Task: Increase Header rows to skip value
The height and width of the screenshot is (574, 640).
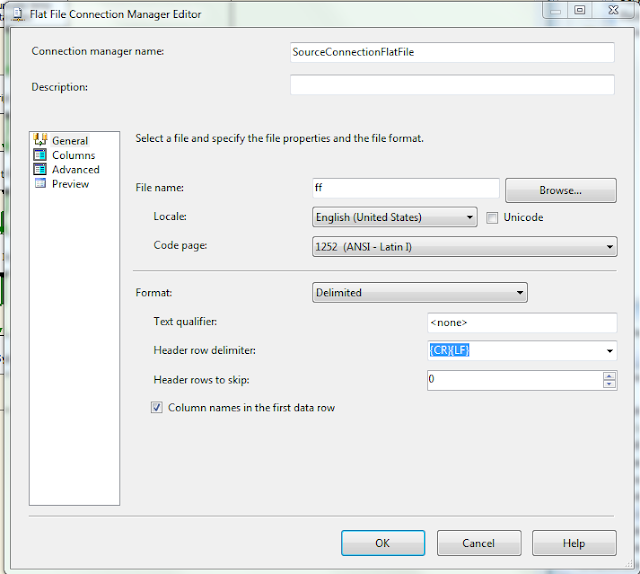Action: click(x=609, y=376)
